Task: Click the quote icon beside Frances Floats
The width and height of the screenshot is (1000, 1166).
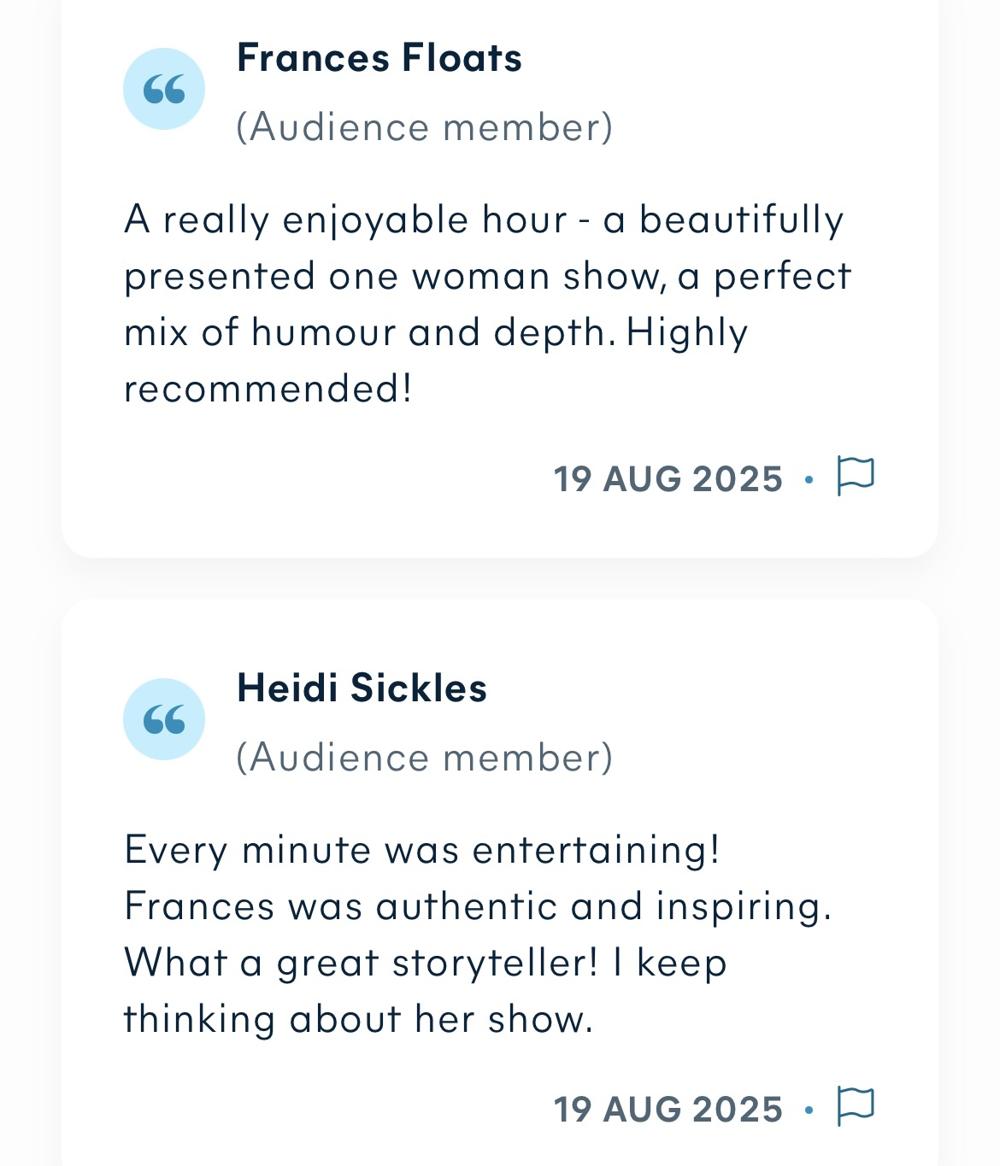Action: coord(164,90)
